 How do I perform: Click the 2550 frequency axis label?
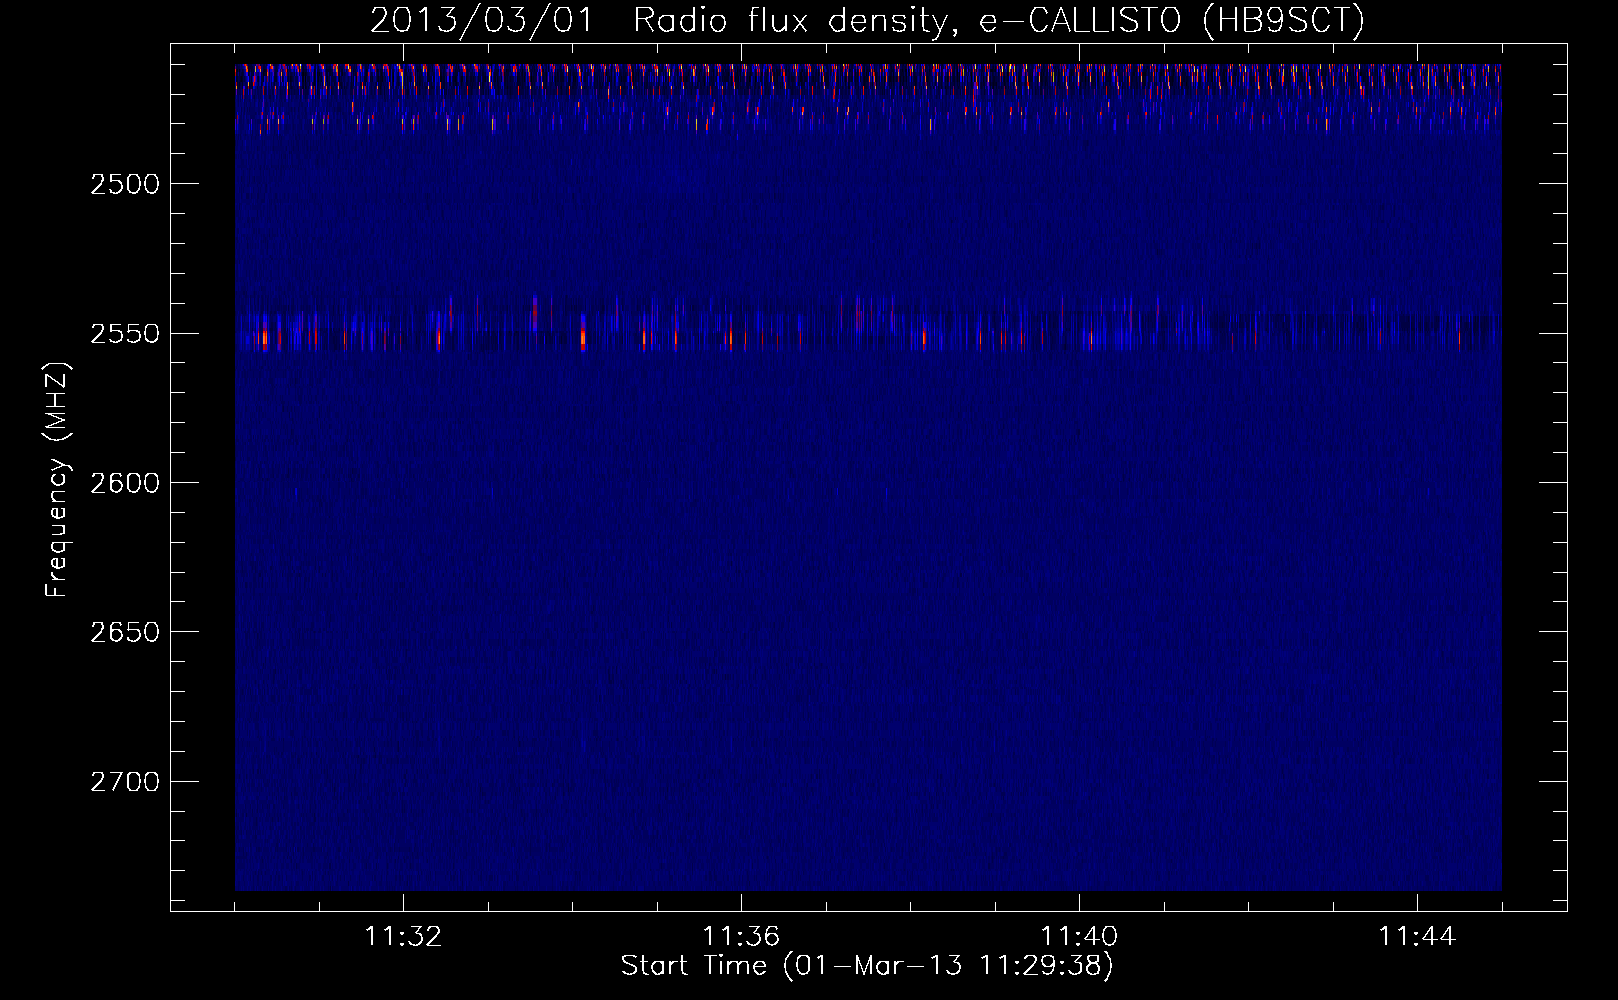click(x=125, y=334)
